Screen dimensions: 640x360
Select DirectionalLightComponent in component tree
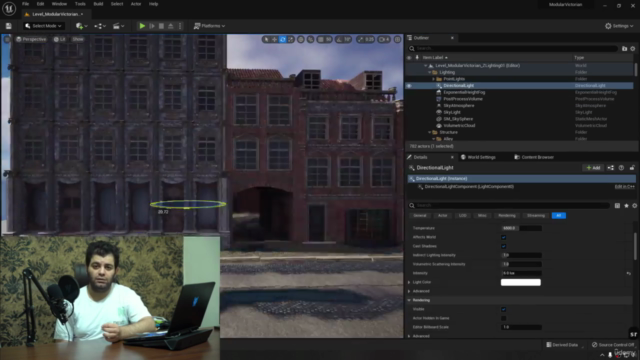pyautogui.click(x=469, y=187)
